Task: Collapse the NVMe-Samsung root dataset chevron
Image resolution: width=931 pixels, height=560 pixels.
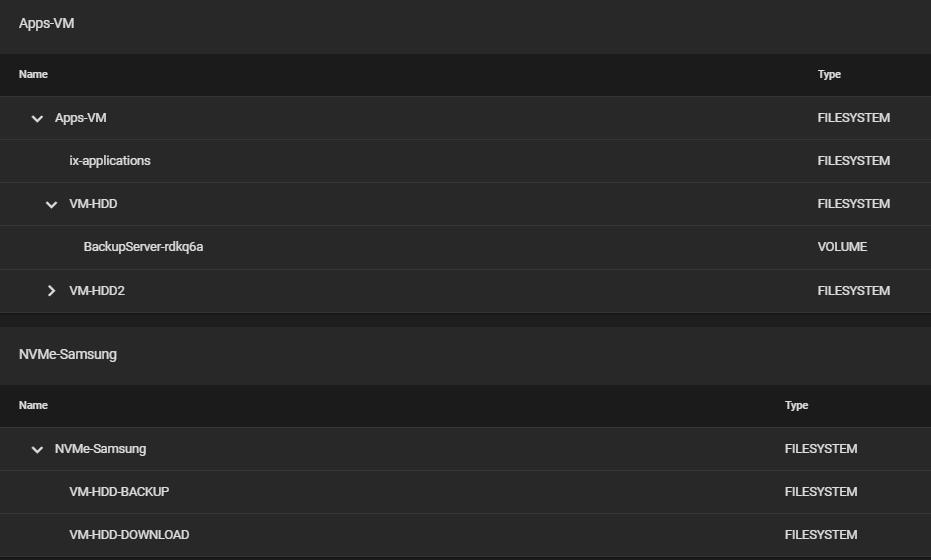Action: 37,450
